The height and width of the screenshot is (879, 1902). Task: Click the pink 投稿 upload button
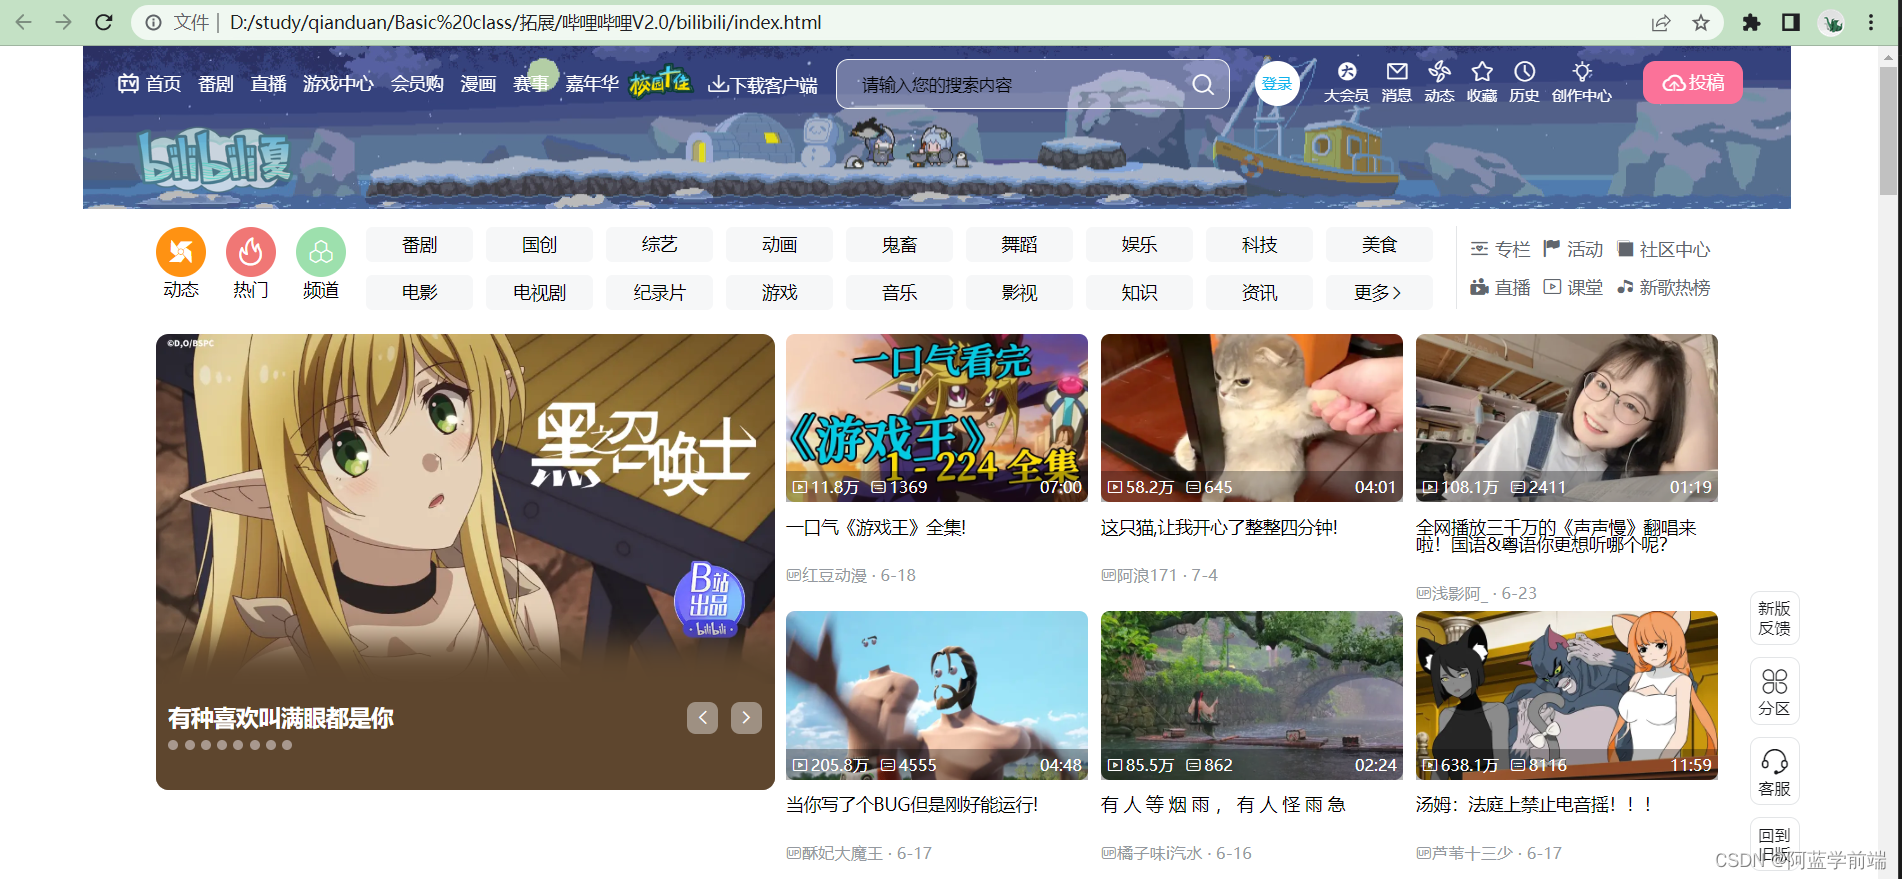tap(1692, 82)
